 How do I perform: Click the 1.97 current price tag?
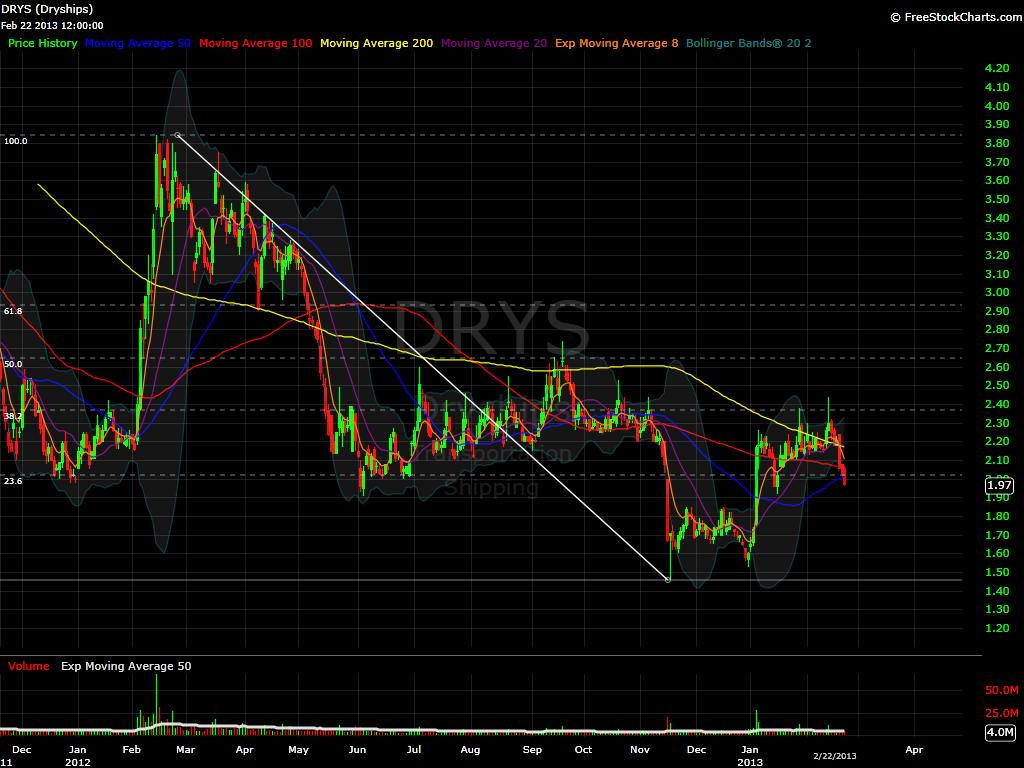997,484
